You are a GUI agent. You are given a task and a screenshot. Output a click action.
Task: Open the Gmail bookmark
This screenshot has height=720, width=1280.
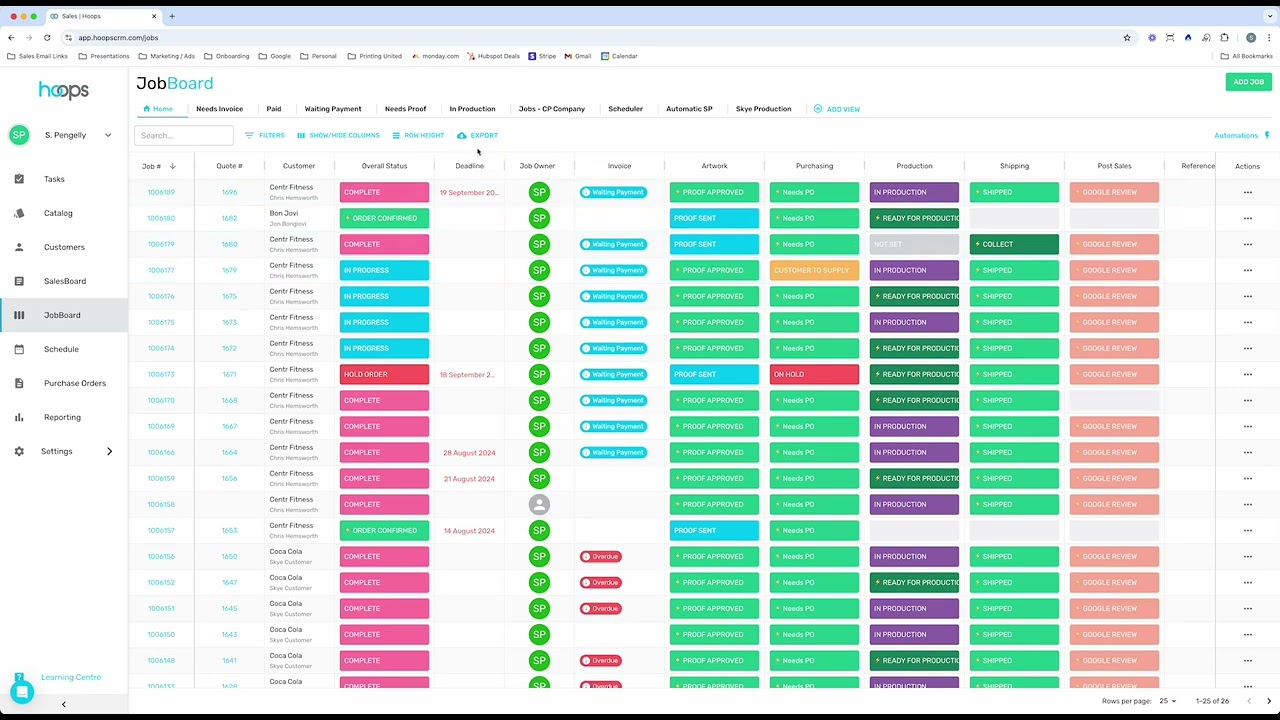click(x=578, y=56)
